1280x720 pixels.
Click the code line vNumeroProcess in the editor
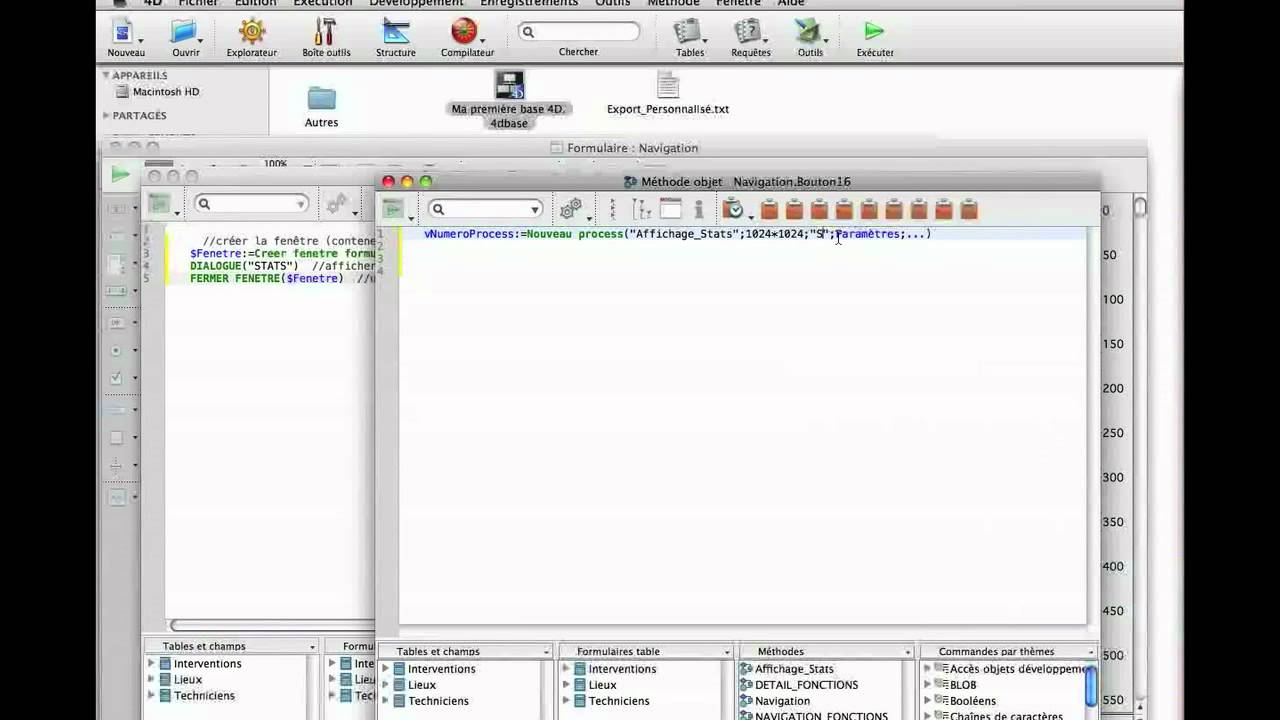pyautogui.click(x=677, y=234)
